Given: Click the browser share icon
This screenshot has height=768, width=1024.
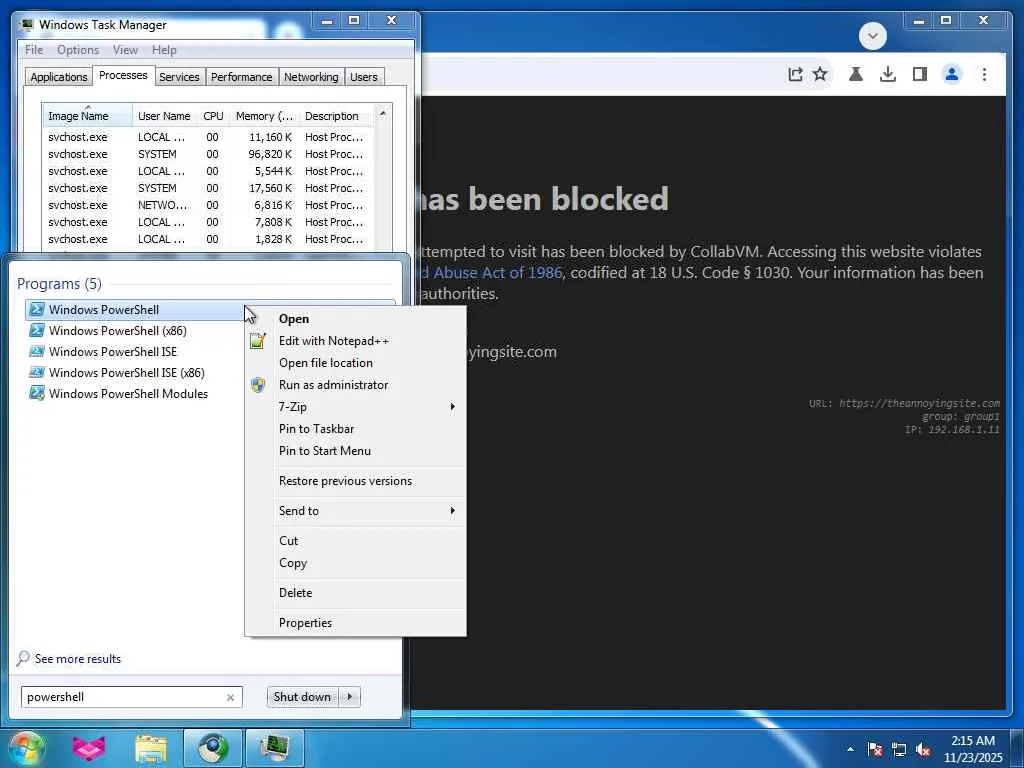Looking at the screenshot, I should tap(795, 74).
